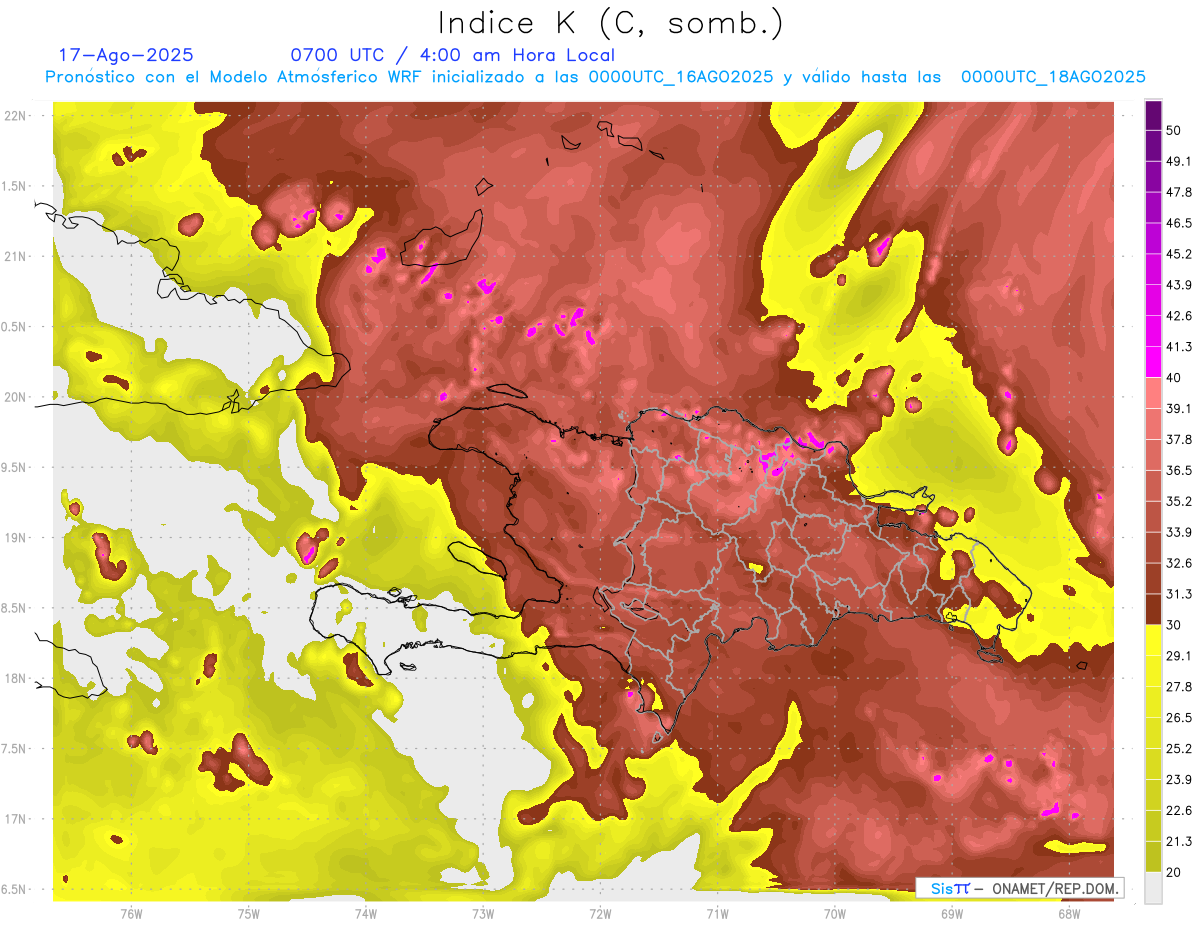Click the '19N' latitude axis label
The image size is (1200, 927).
pos(14,538)
